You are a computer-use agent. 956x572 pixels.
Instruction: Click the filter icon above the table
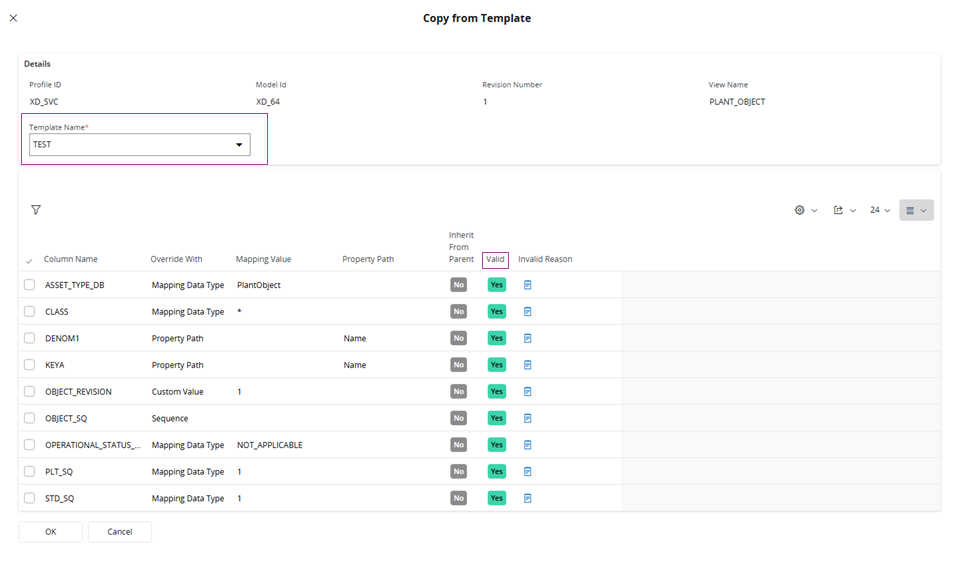click(x=36, y=210)
